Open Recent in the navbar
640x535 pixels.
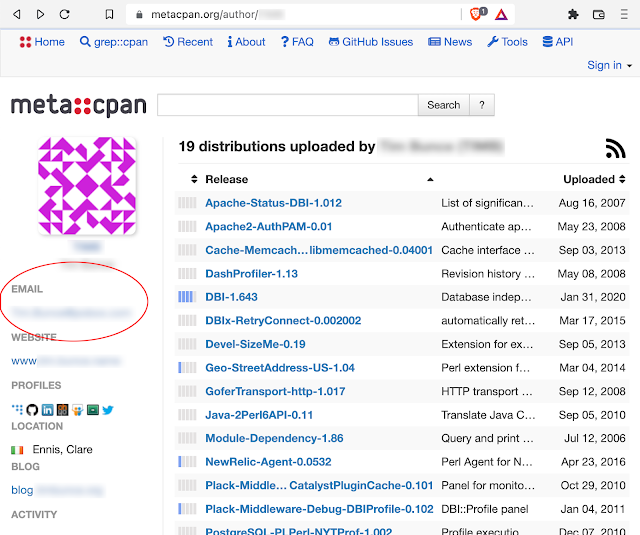[188, 42]
